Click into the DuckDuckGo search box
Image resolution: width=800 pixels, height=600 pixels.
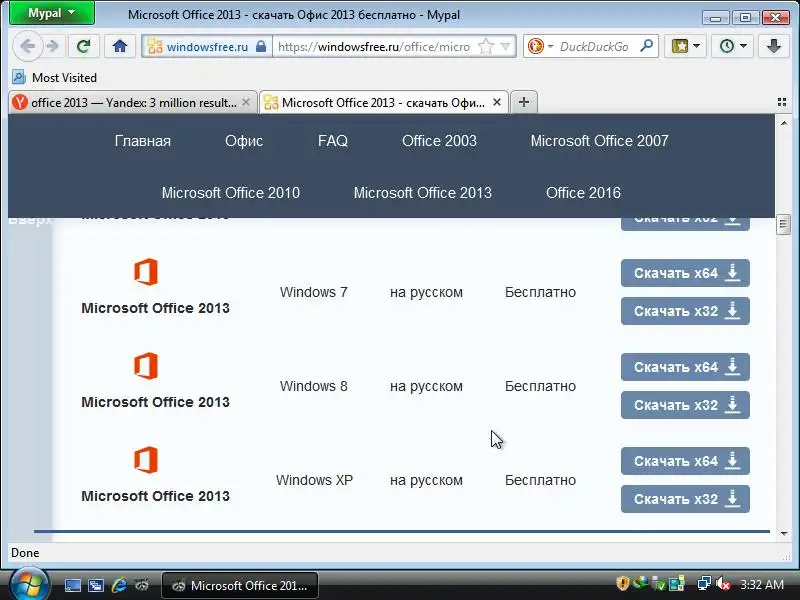click(x=594, y=46)
